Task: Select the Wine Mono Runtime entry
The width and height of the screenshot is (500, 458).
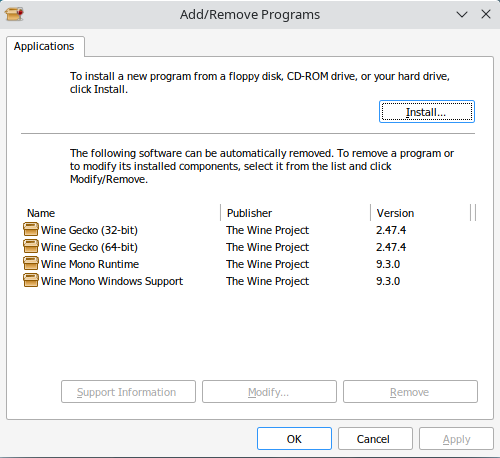Action: (90, 264)
